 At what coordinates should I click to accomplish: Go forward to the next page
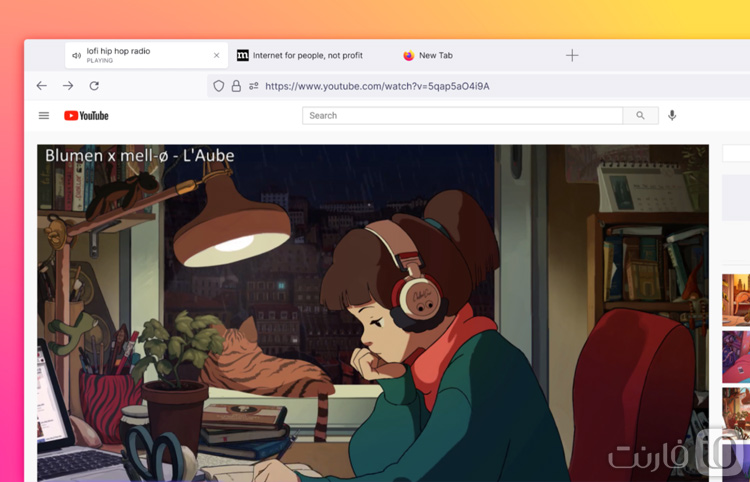(x=68, y=86)
